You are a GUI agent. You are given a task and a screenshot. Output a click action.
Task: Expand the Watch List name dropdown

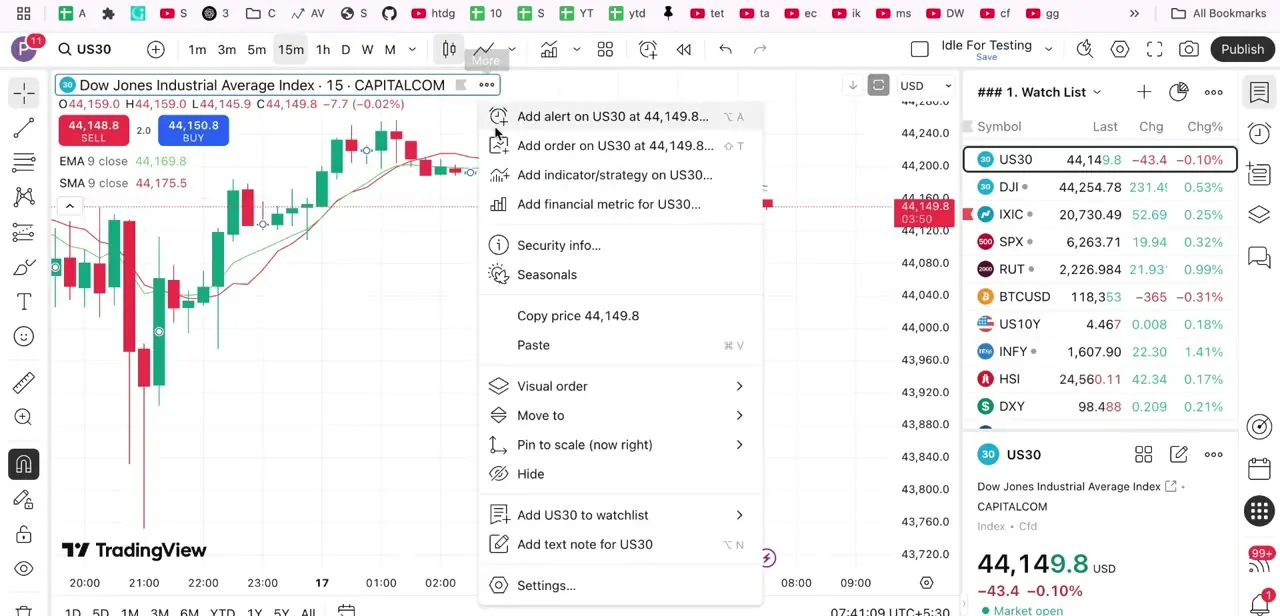point(1097,92)
